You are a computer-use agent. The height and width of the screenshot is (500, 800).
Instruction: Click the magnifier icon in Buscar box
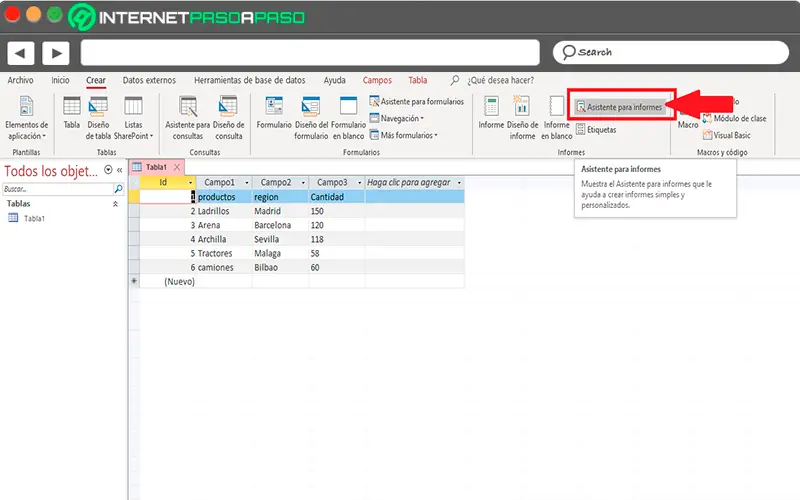coord(118,189)
